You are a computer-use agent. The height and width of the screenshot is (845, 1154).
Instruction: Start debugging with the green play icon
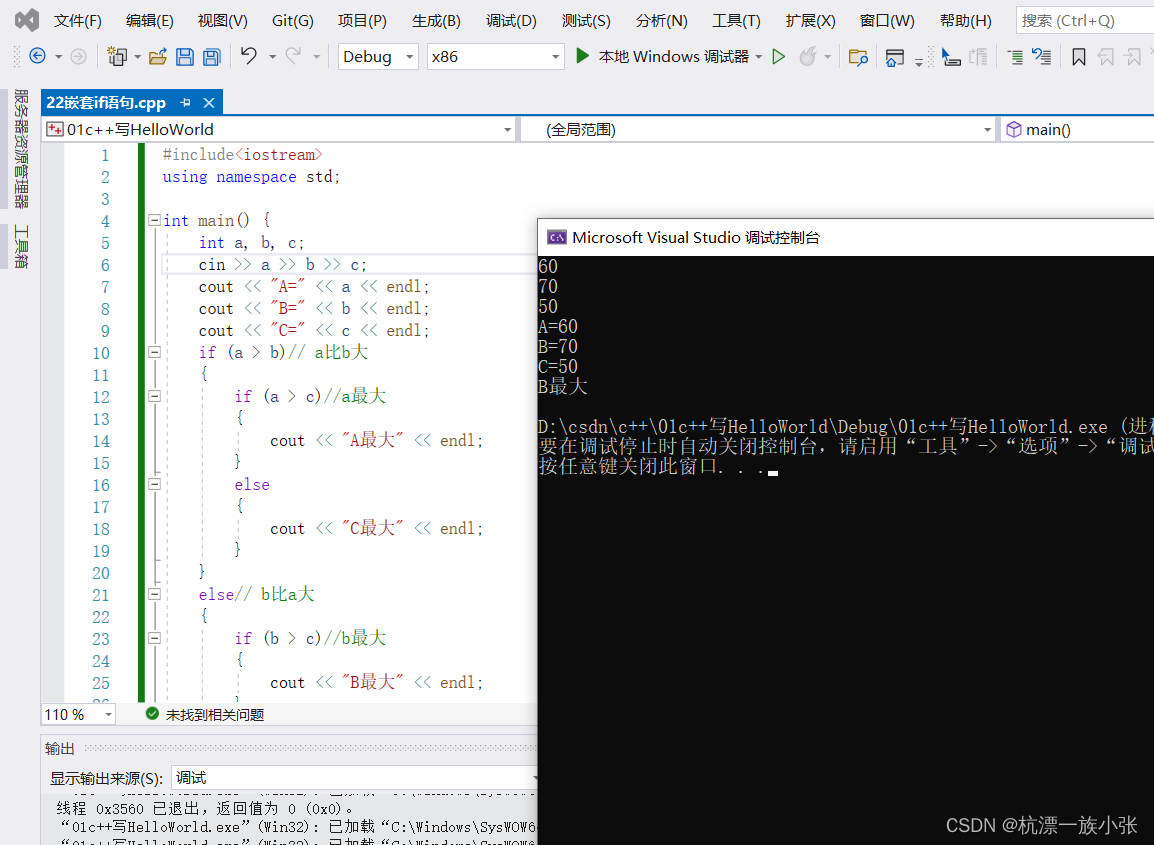point(582,56)
